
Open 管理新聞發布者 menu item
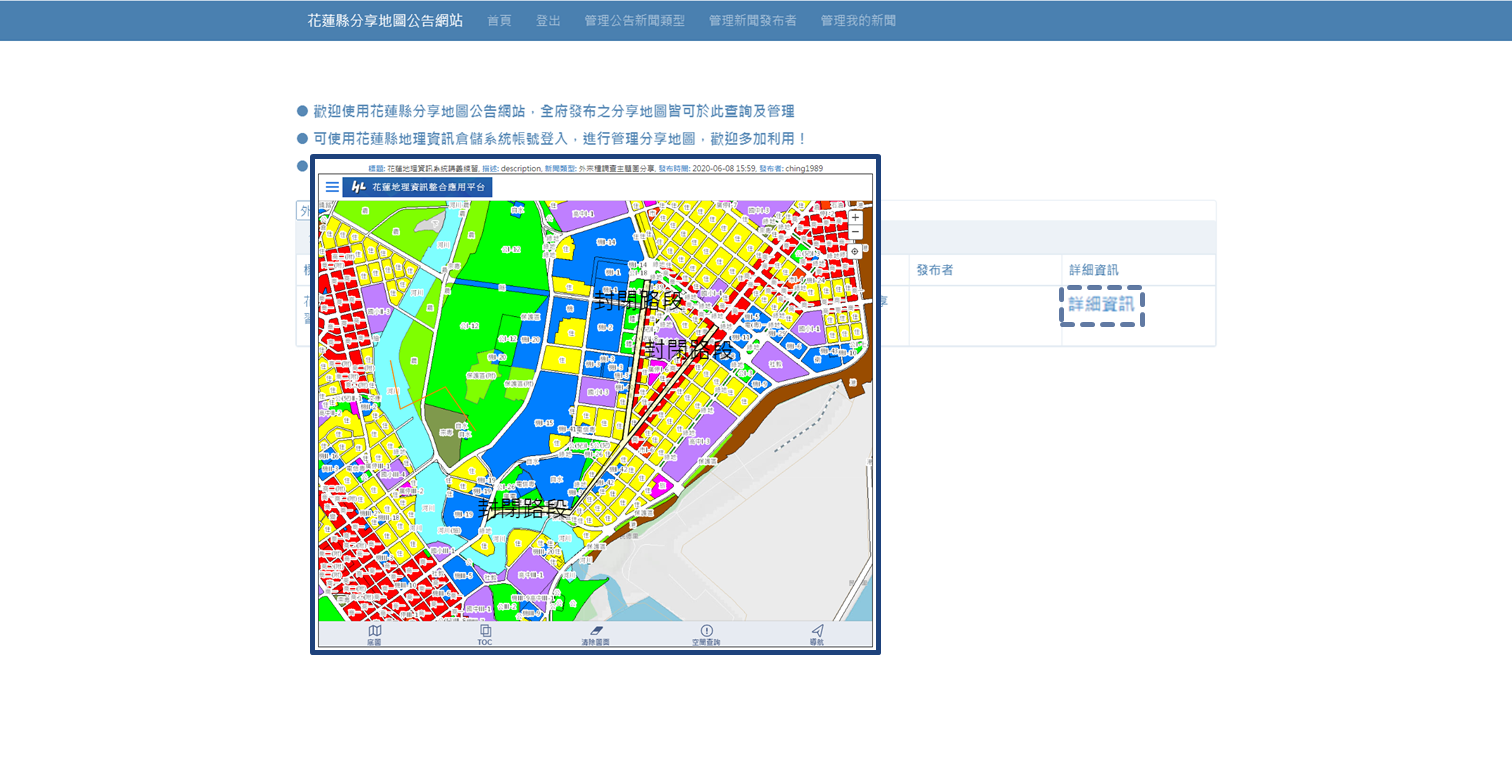click(752, 21)
